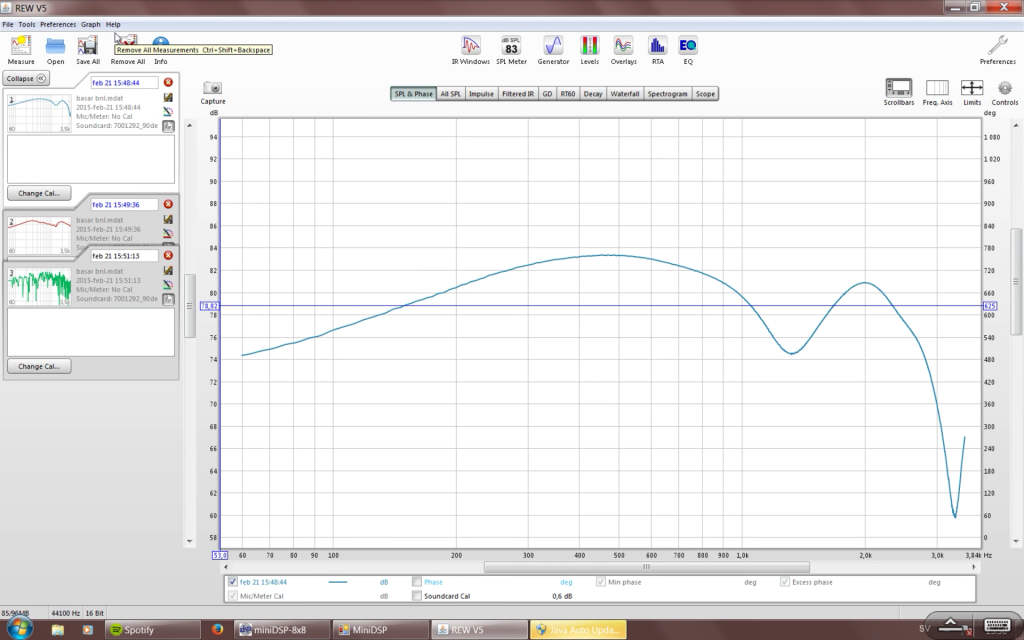Select measurement 3 green thumbnail graph
The width and height of the screenshot is (1024, 640).
pyautogui.click(x=39, y=286)
